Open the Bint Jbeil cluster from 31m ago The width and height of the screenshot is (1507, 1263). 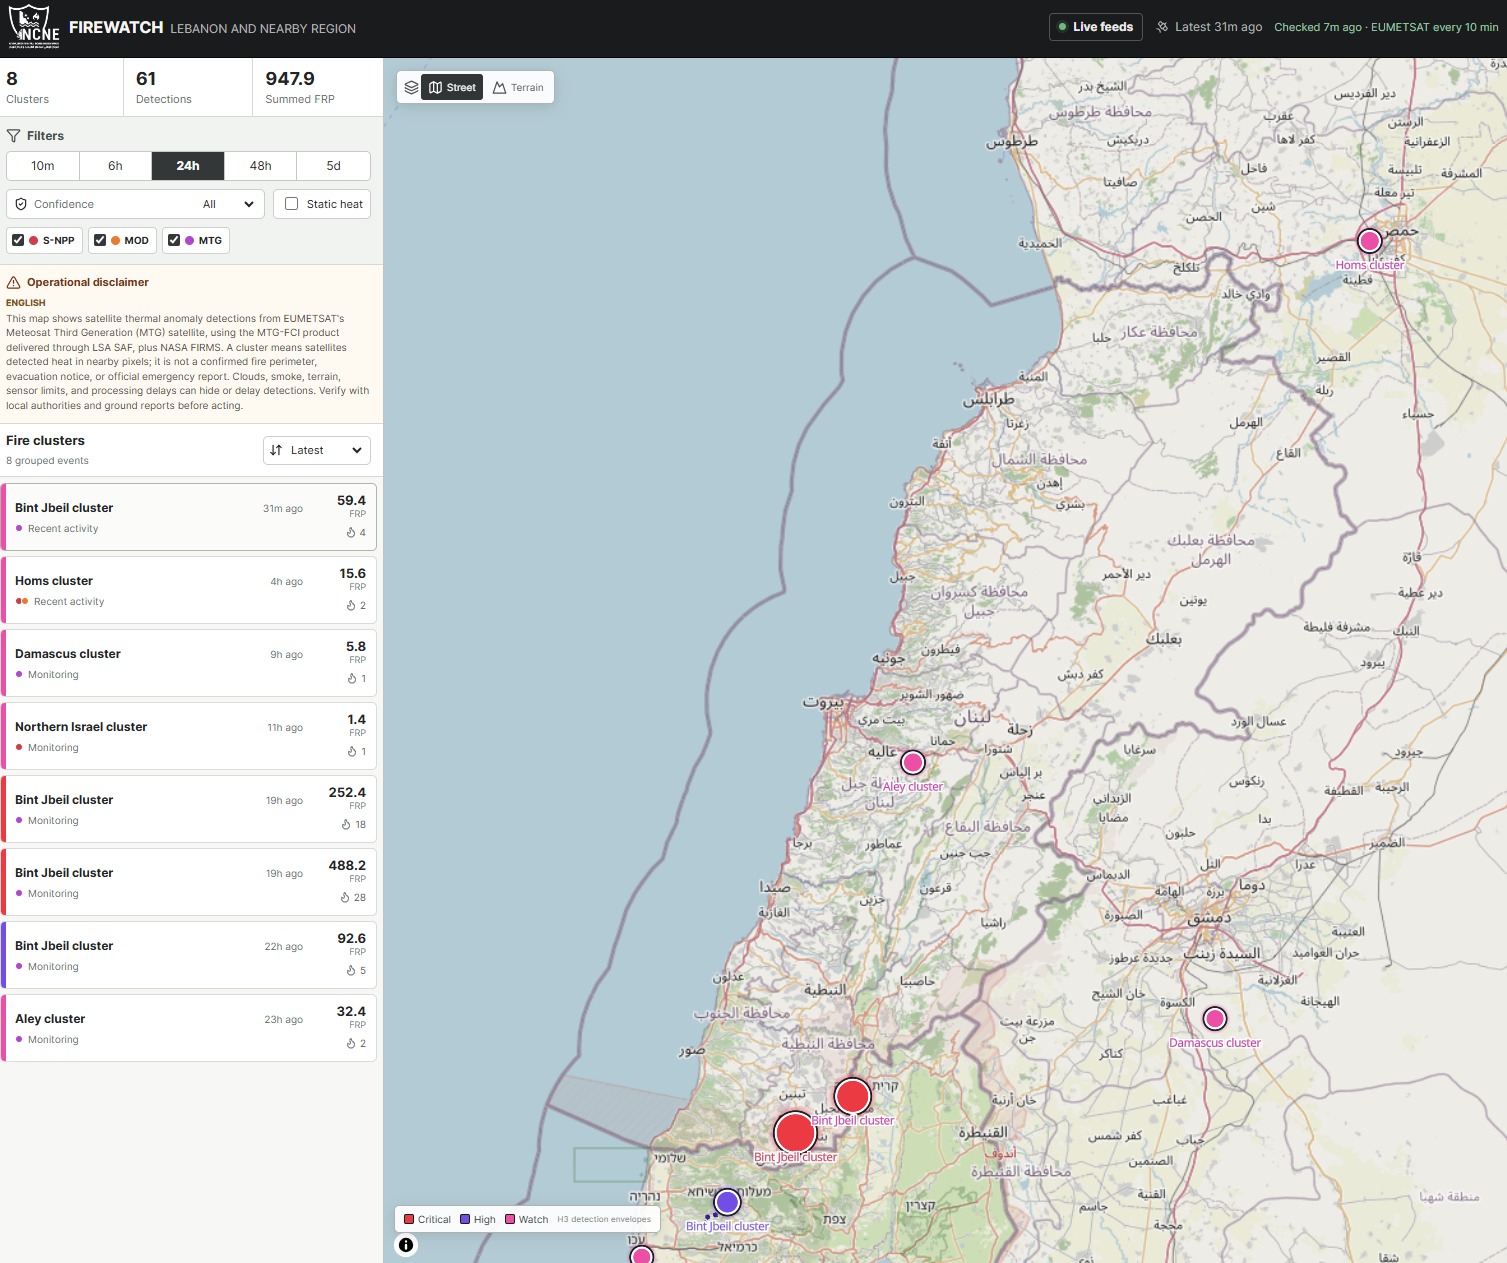tap(189, 517)
